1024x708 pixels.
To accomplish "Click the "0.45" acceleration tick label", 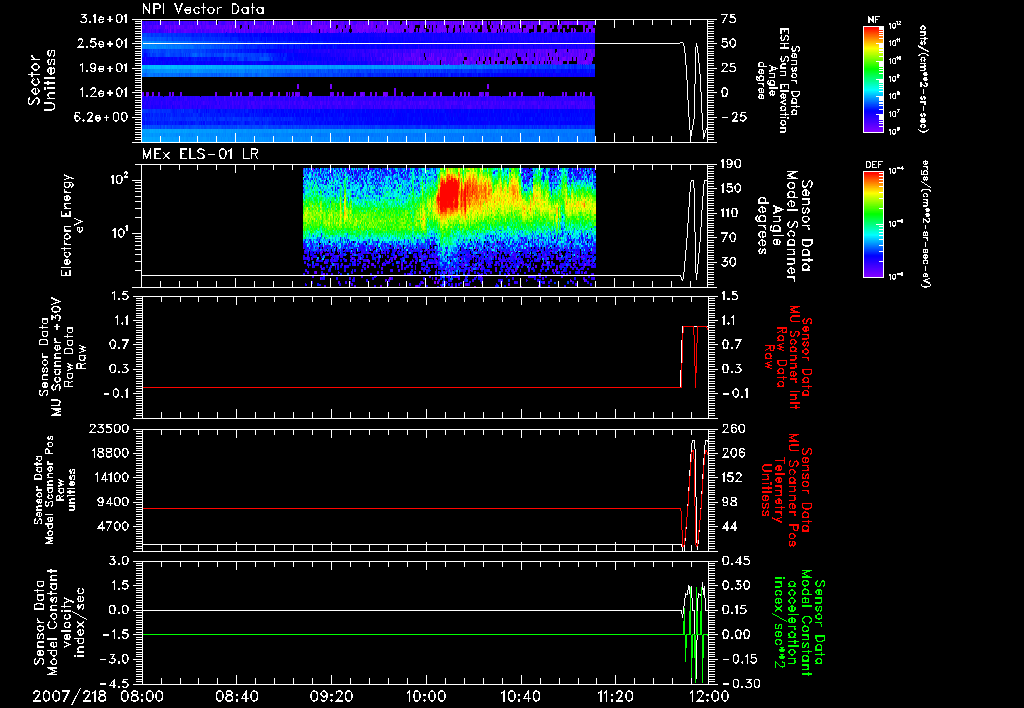I will pos(735,561).
